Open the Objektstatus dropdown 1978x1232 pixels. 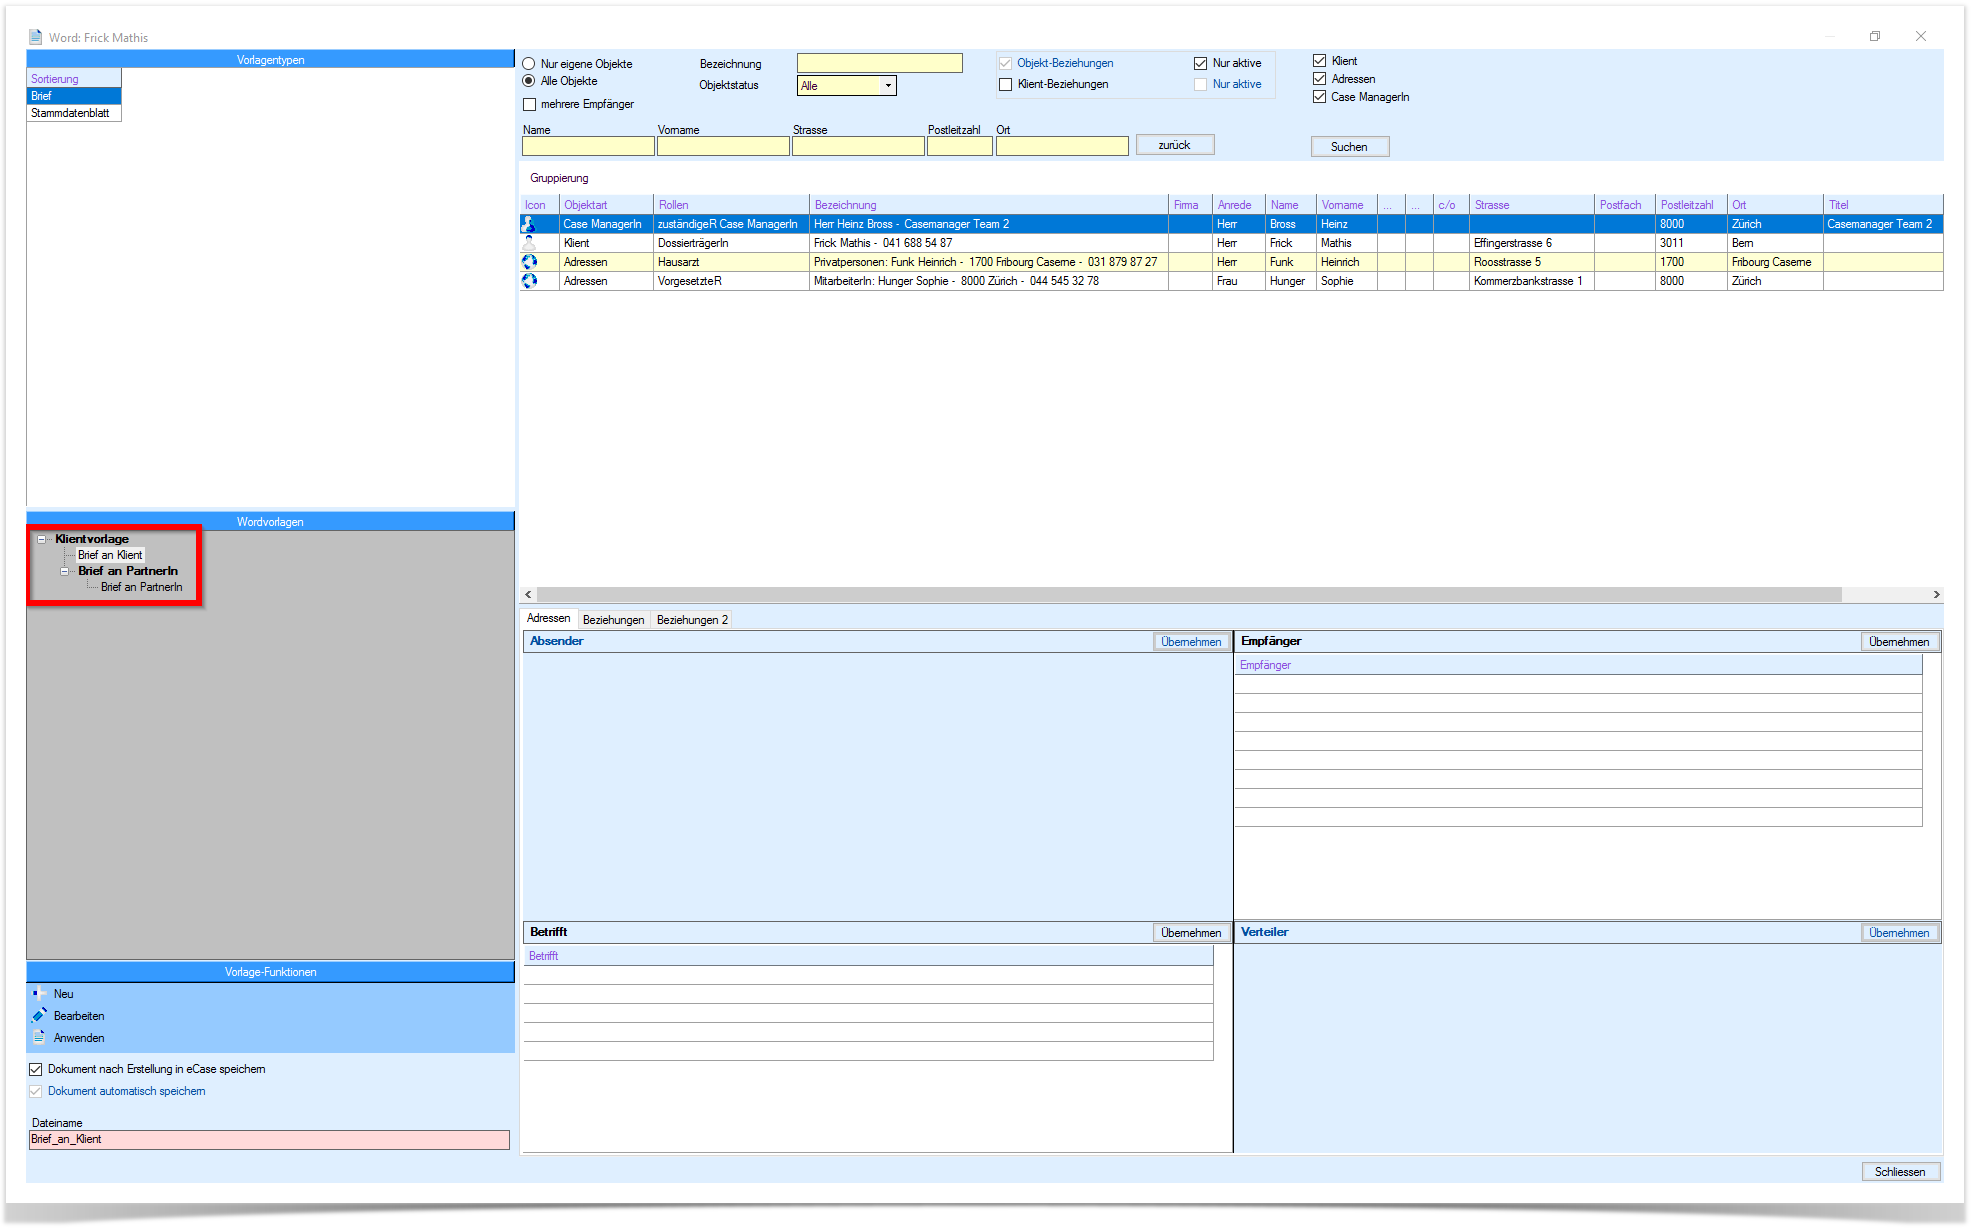(887, 86)
